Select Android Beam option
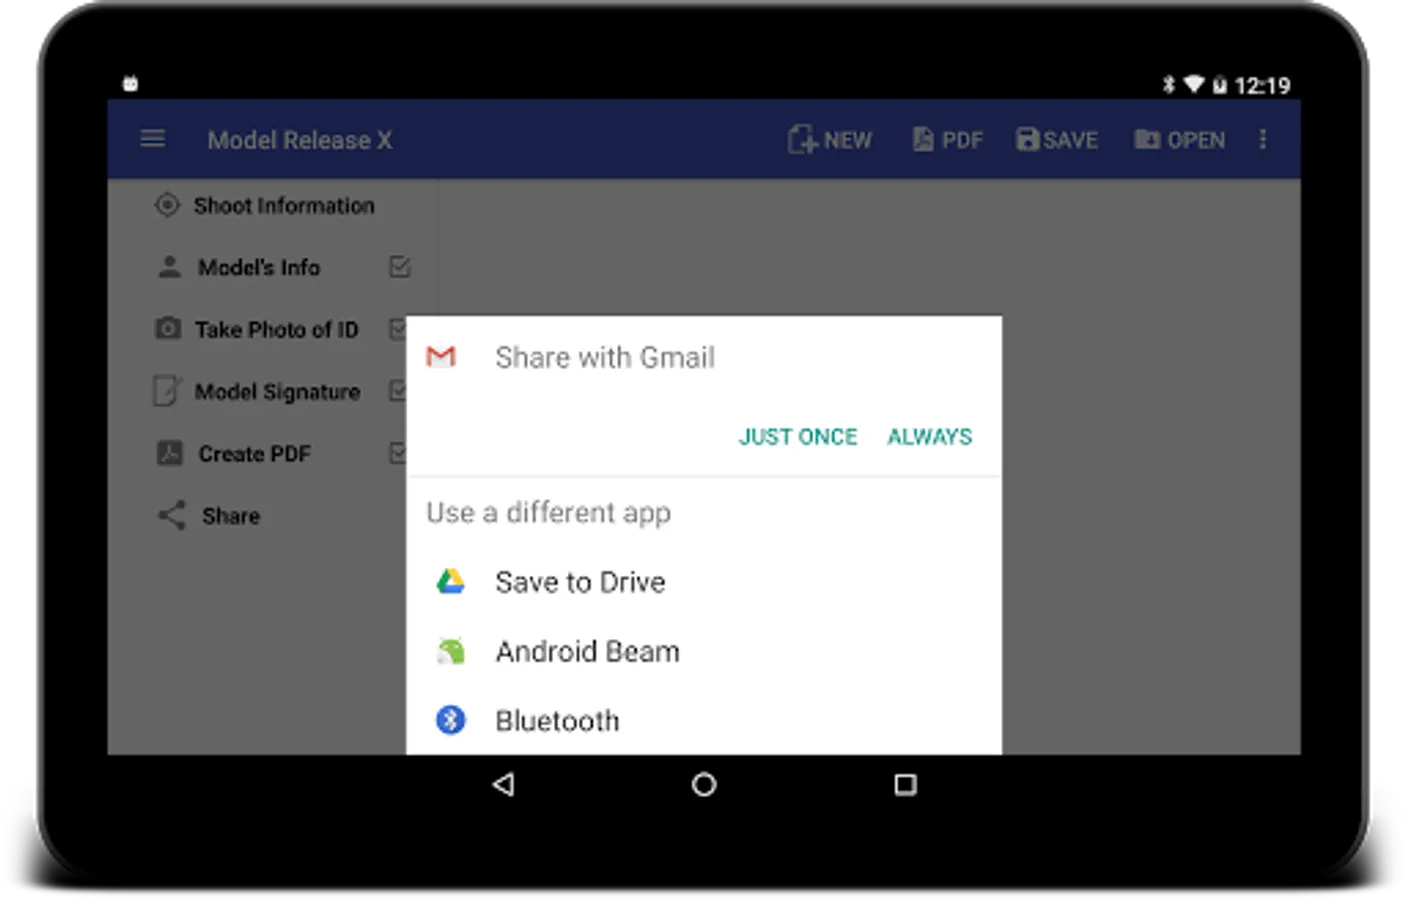Viewport: 1405px width, 900px height. click(x=704, y=651)
